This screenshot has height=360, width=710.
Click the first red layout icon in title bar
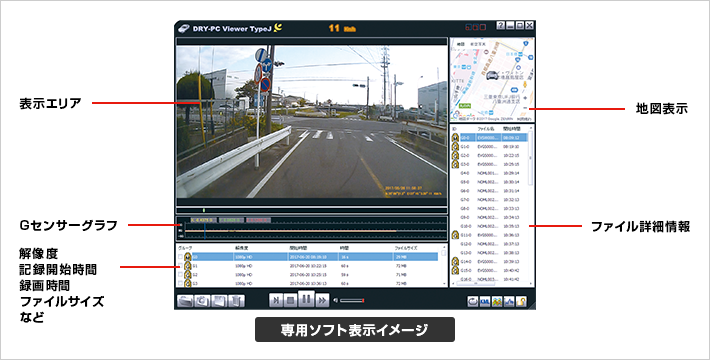(x=469, y=28)
